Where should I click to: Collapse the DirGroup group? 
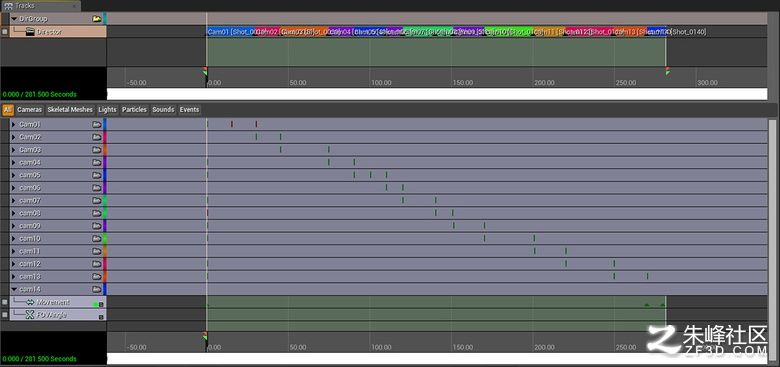coord(14,19)
